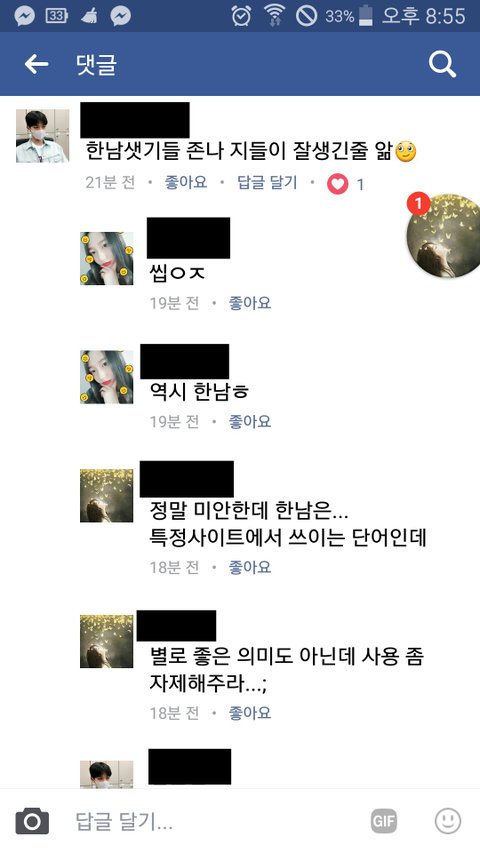Like the reply ending with 자제해주라

(x=250, y=713)
